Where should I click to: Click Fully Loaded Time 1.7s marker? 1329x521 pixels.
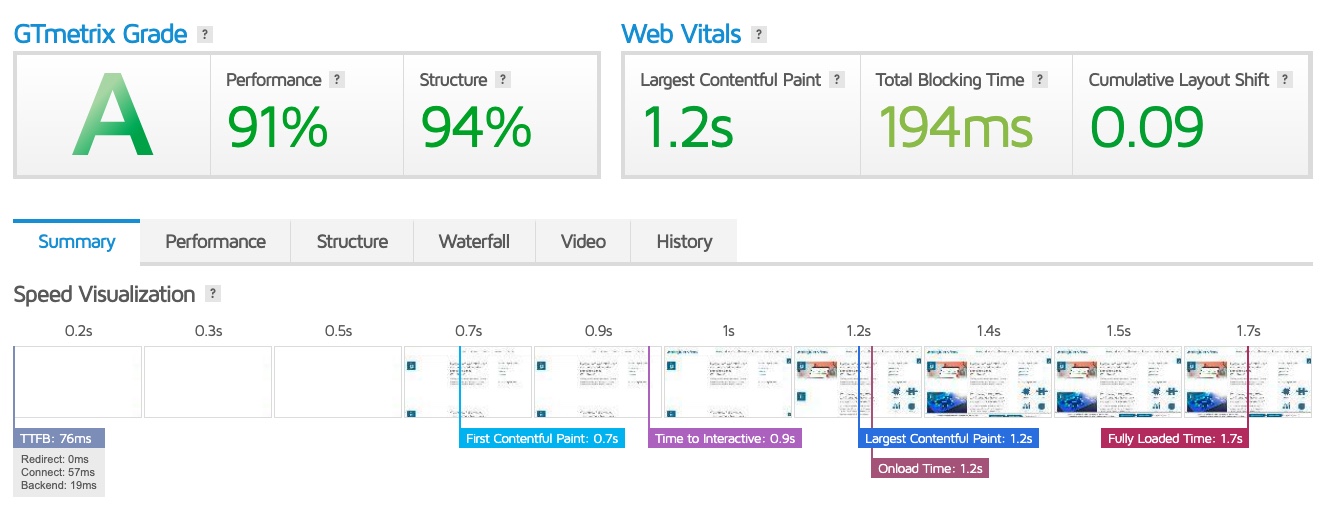point(1175,438)
